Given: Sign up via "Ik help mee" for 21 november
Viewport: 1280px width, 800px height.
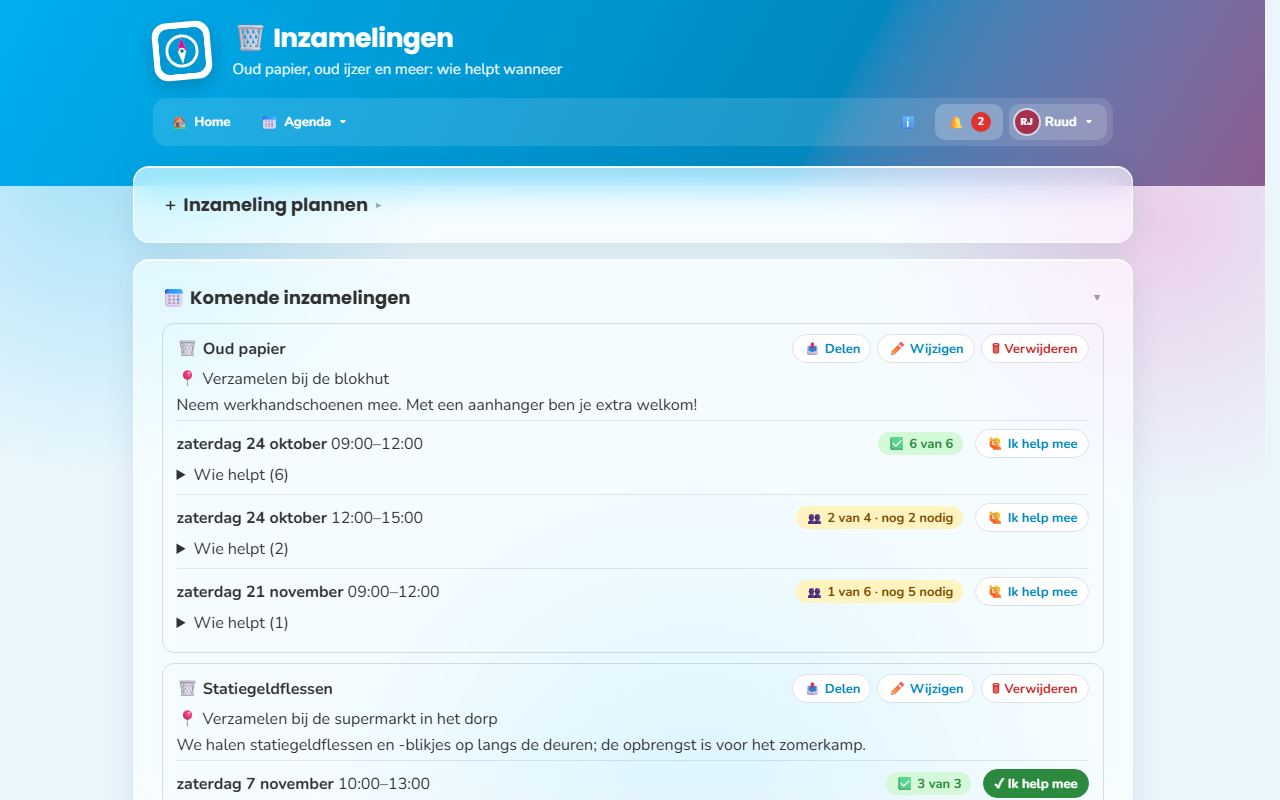Looking at the screenshot, I should click(x=1032, y=592).
